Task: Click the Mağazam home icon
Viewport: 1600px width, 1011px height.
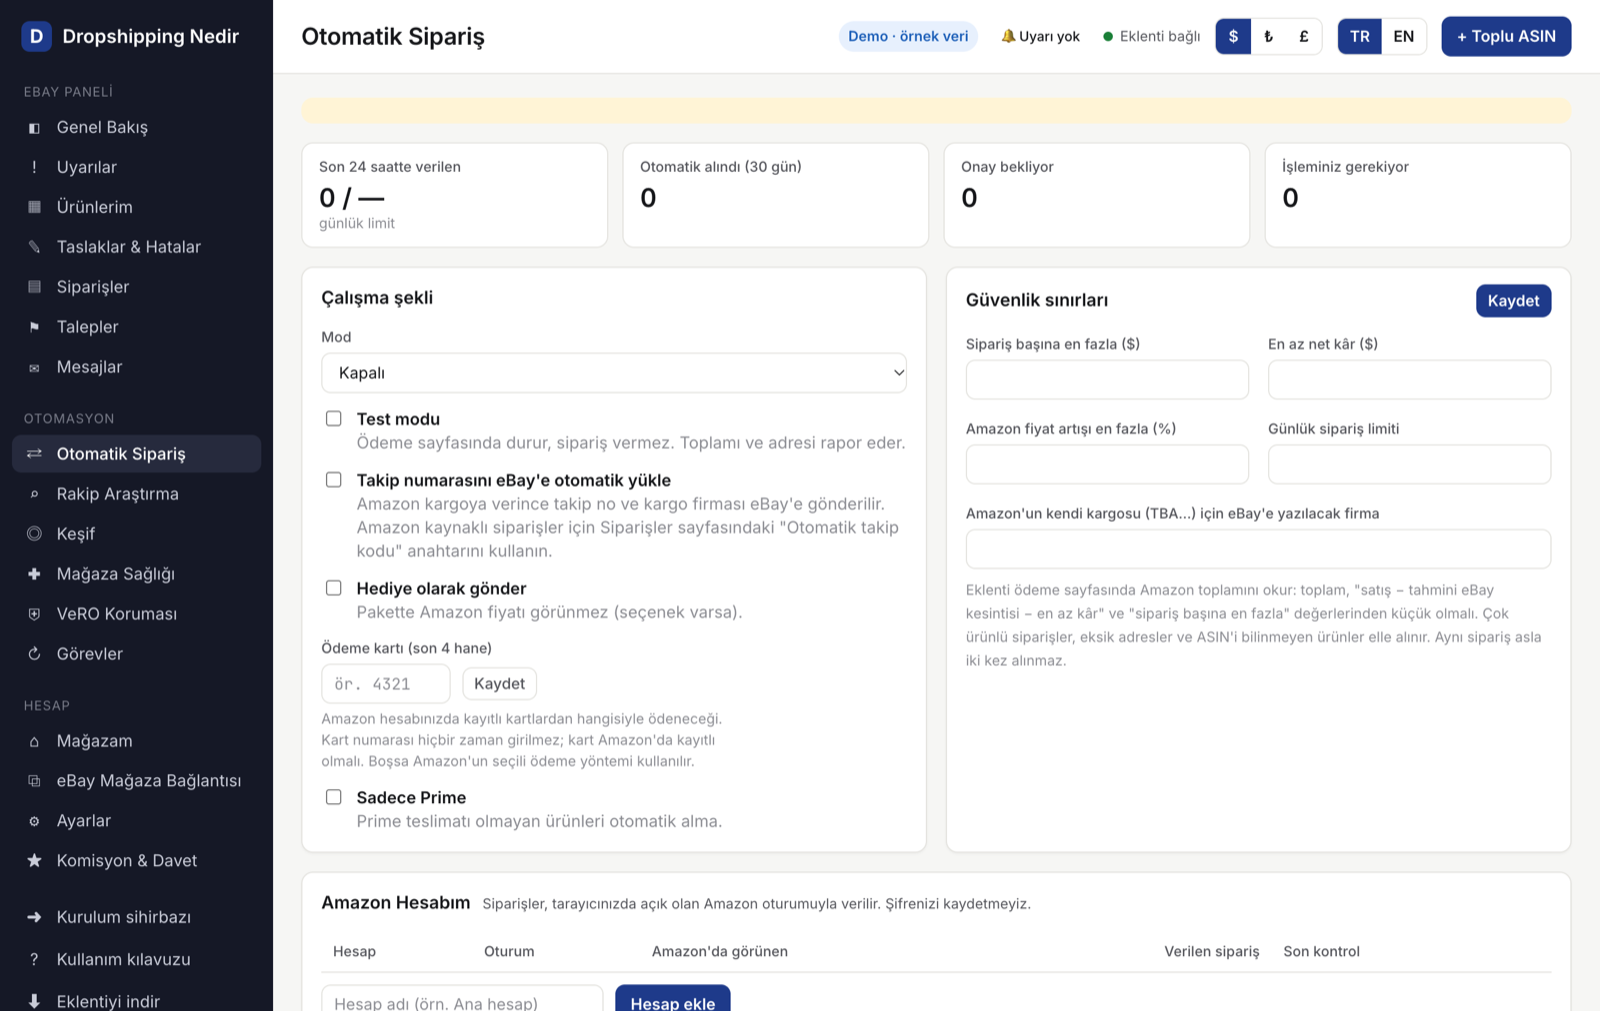Action: point(34,741)
